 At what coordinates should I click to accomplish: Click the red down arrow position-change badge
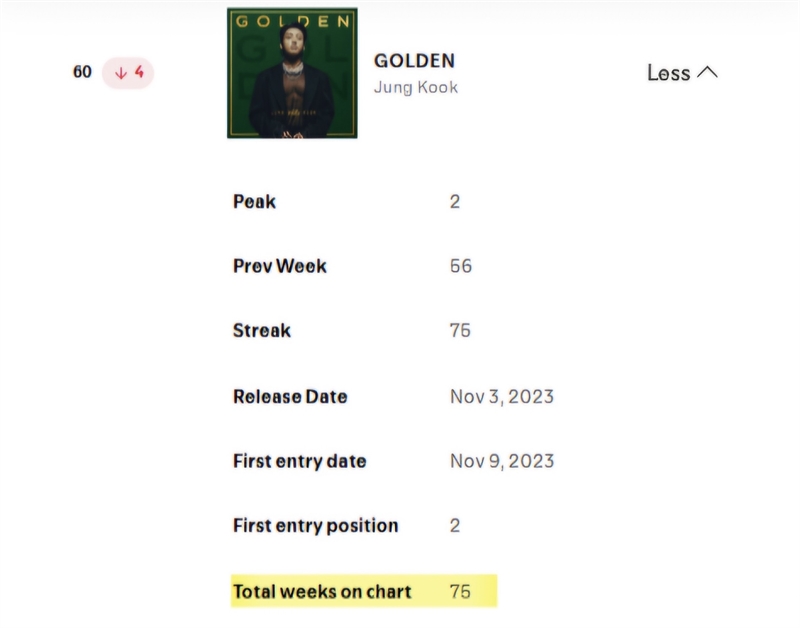pos(127,72)
